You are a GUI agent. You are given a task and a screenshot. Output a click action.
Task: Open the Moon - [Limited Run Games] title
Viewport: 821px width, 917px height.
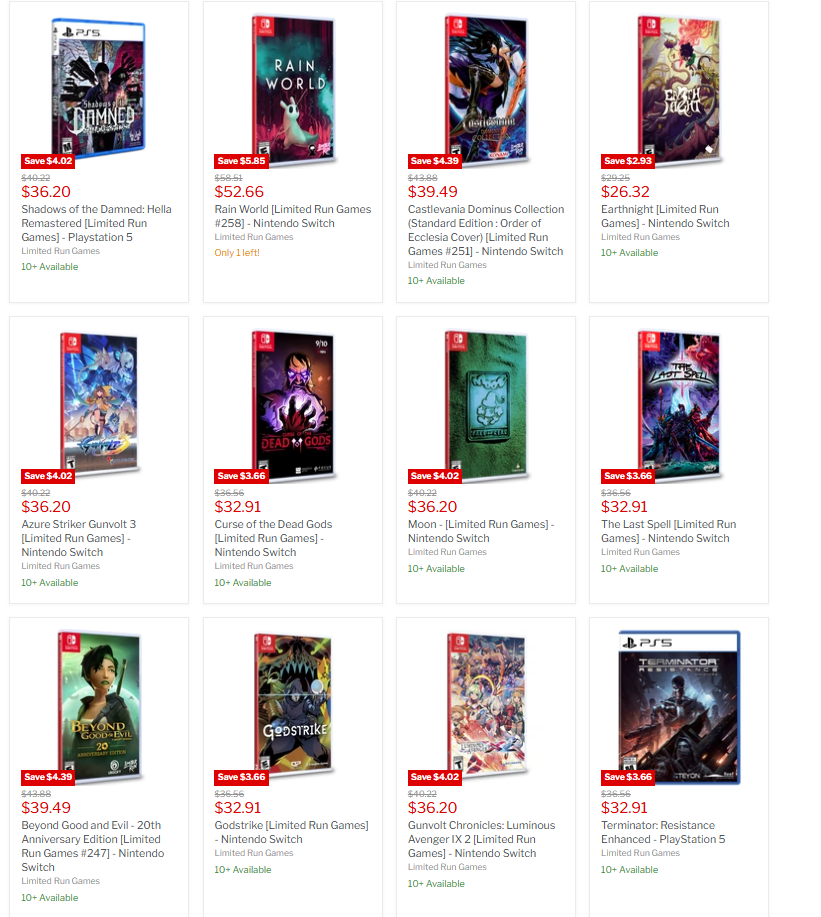[481, 531]
